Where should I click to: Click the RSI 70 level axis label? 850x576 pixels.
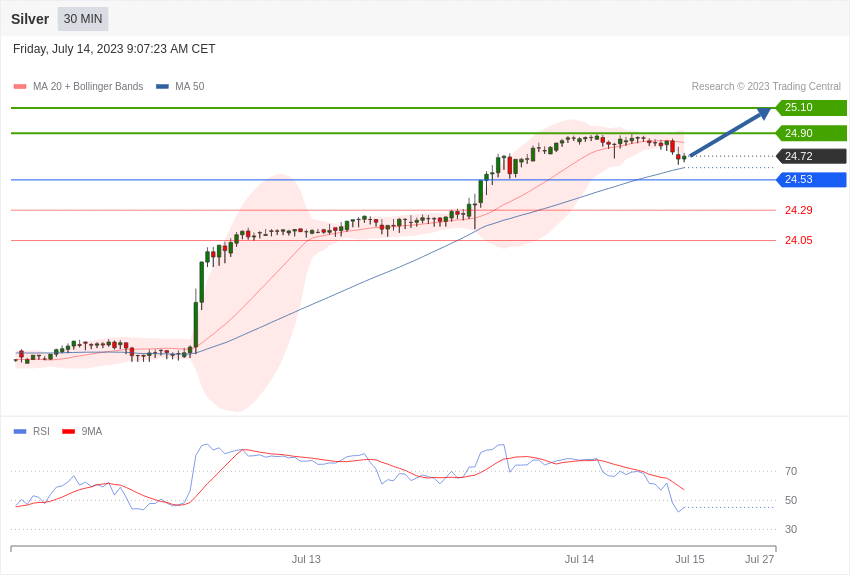pos(791,471)
